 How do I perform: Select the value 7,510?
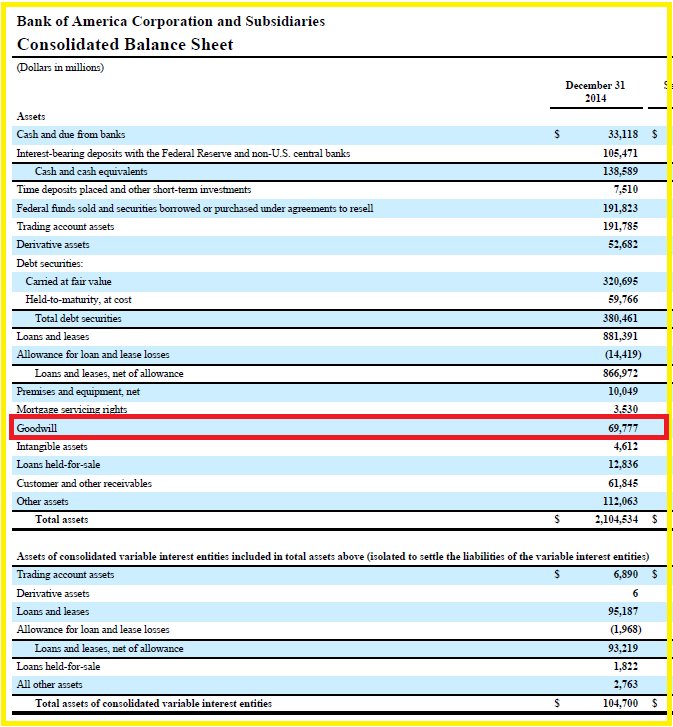click(626, 190)
